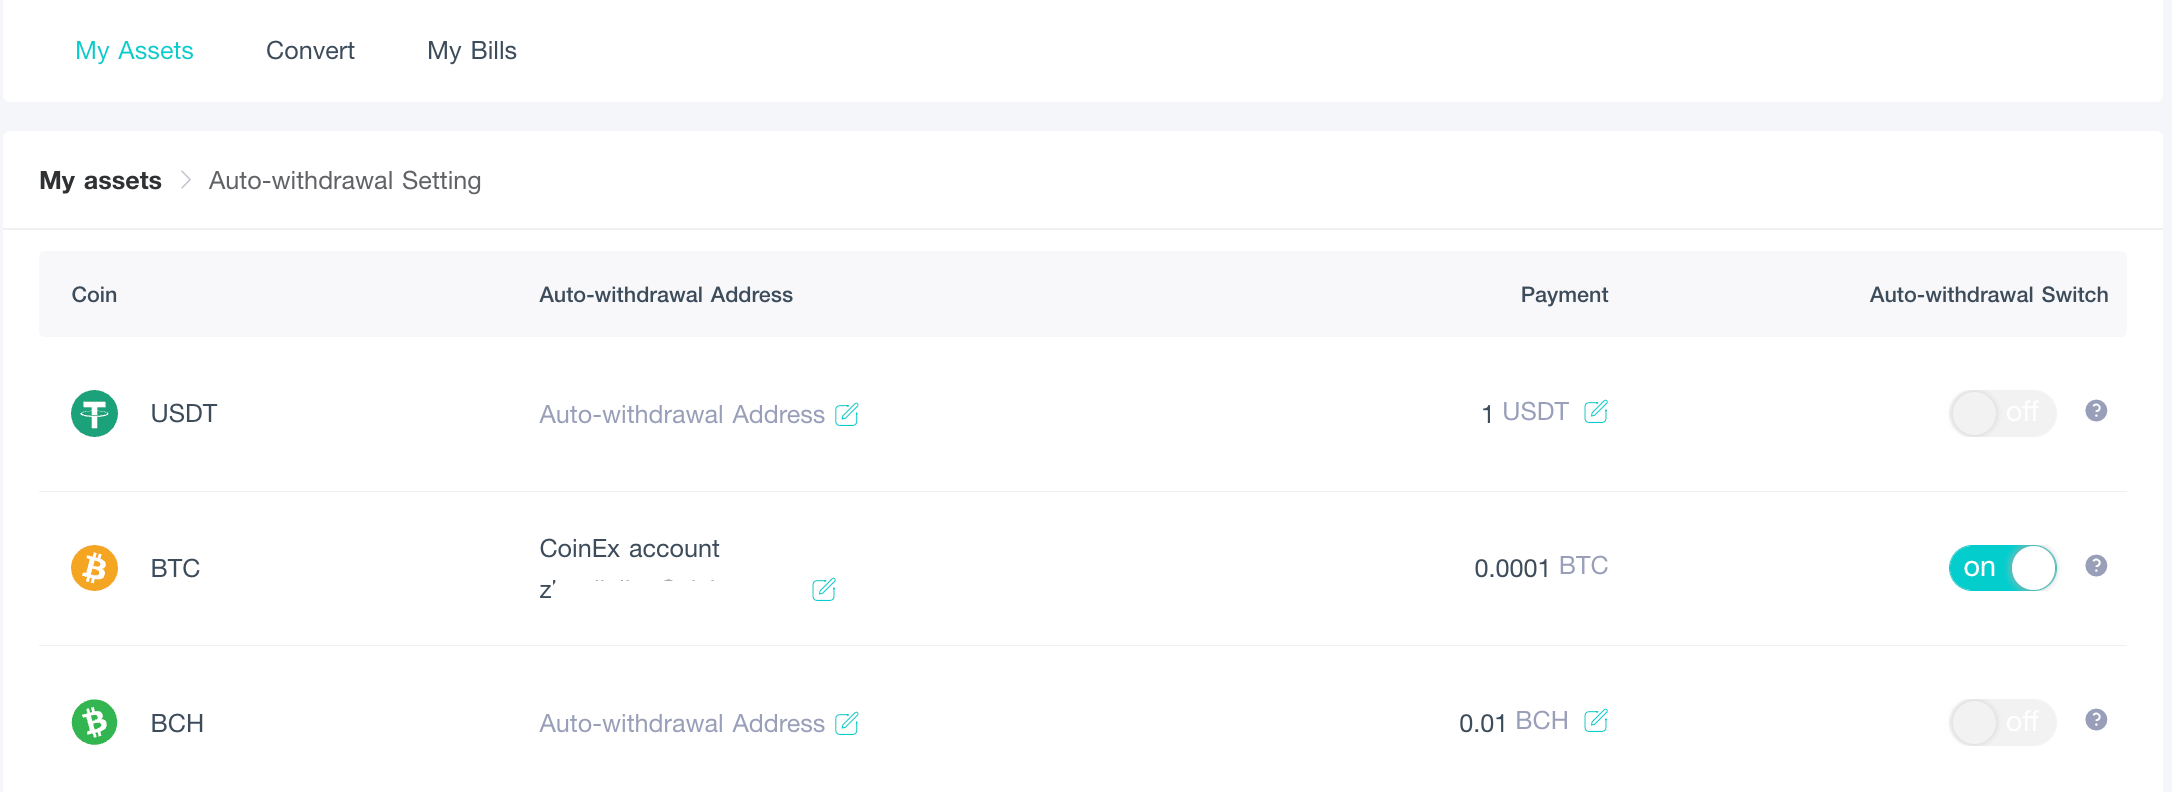The height and width of the screenshot is (792, 2172).
Task: Open the help icon next to BTC switch
Action: (x=2096, y=565)
